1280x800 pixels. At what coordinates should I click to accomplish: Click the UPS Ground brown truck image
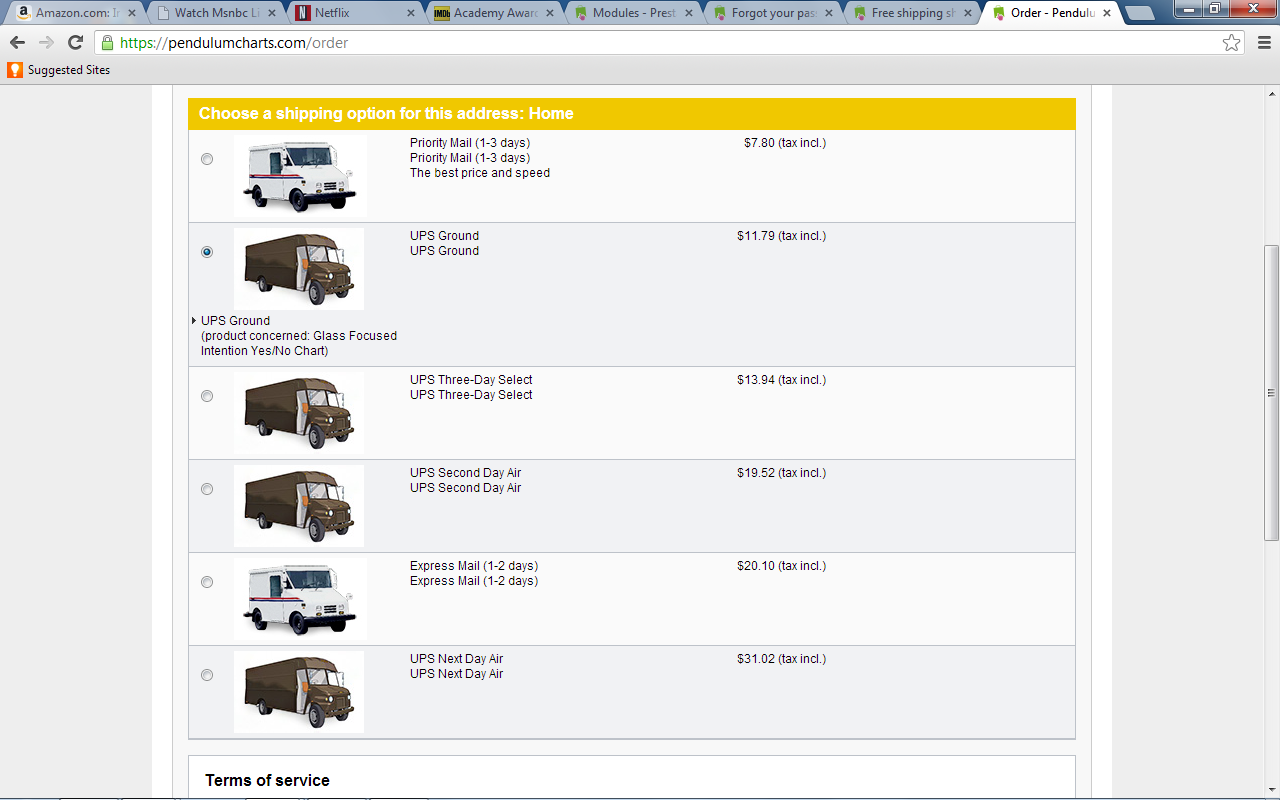pyautogui.click(x=299, y=269)
